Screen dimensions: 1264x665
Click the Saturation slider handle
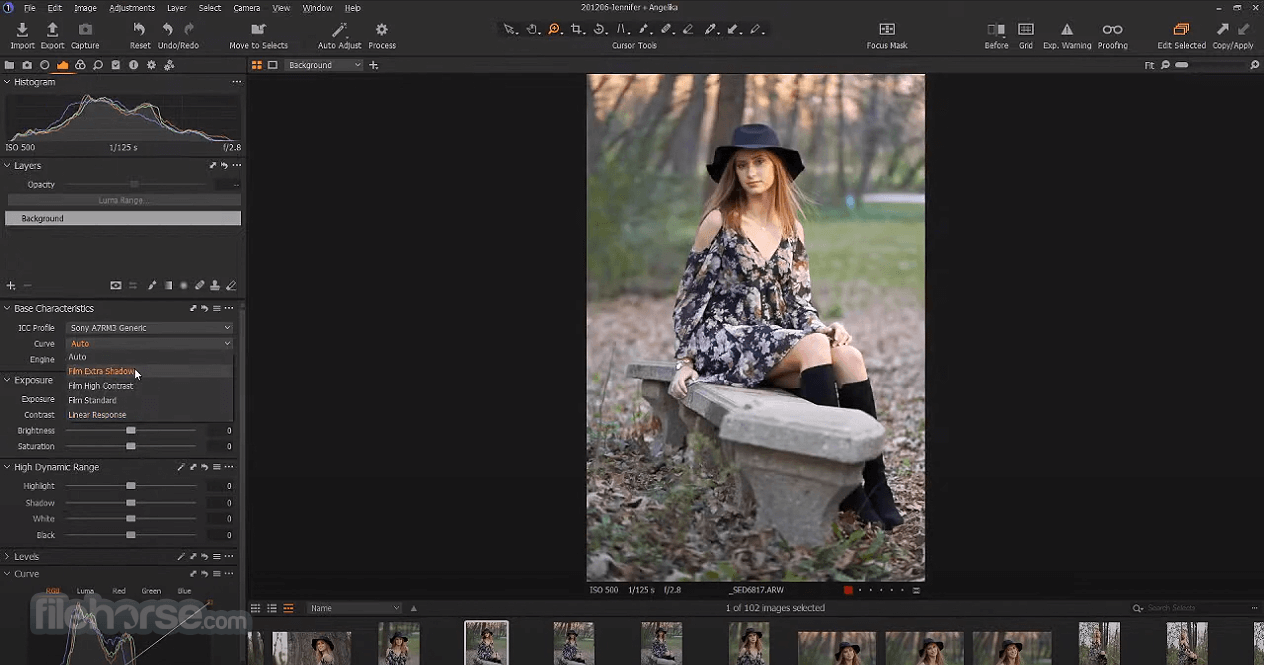point(131,447)
